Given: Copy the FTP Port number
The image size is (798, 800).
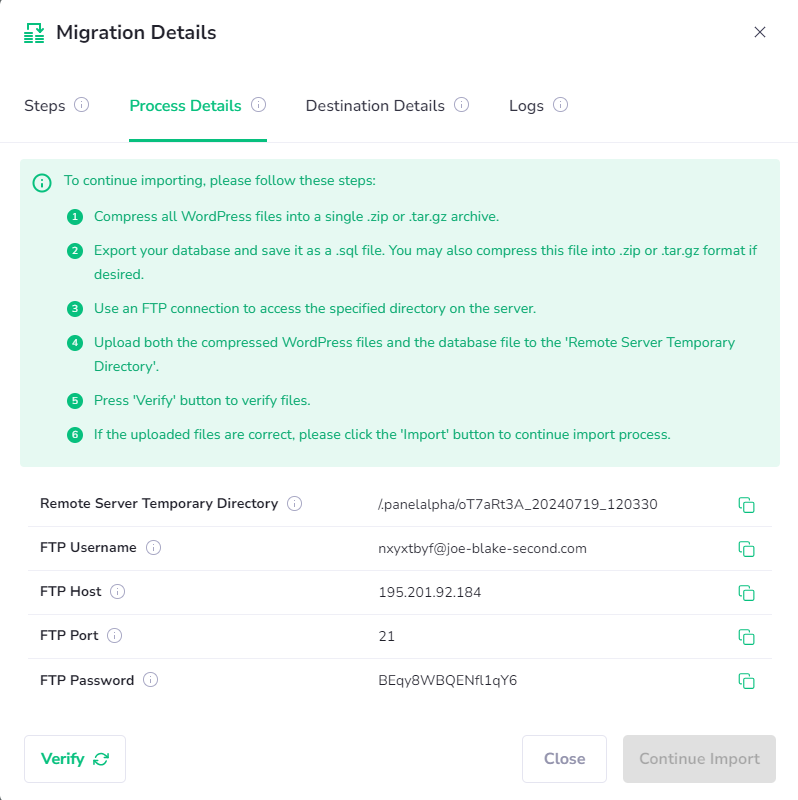Looking at the screenshot, I should click(x=746, y=636).
